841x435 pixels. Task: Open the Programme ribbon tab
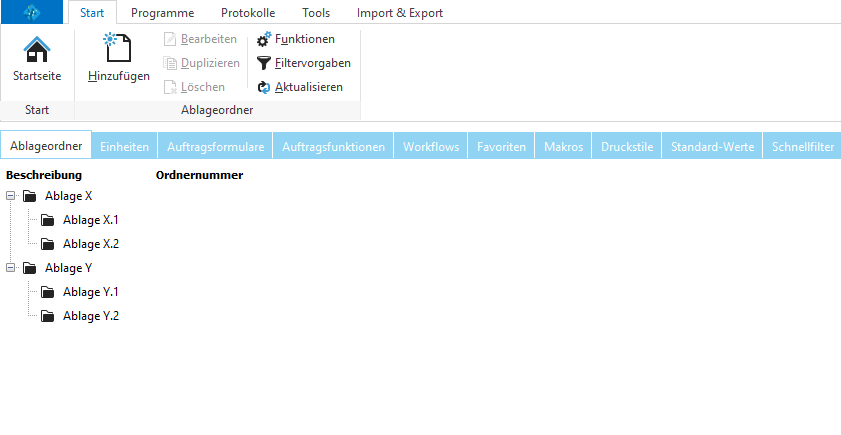point(162,13)
